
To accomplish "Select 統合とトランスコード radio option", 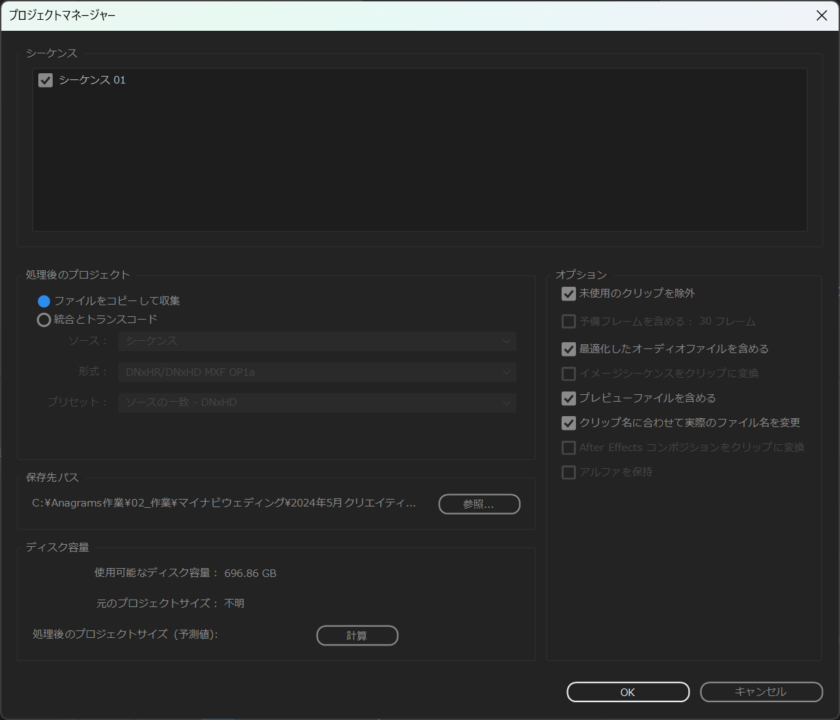I will click(x=44, y=320).
